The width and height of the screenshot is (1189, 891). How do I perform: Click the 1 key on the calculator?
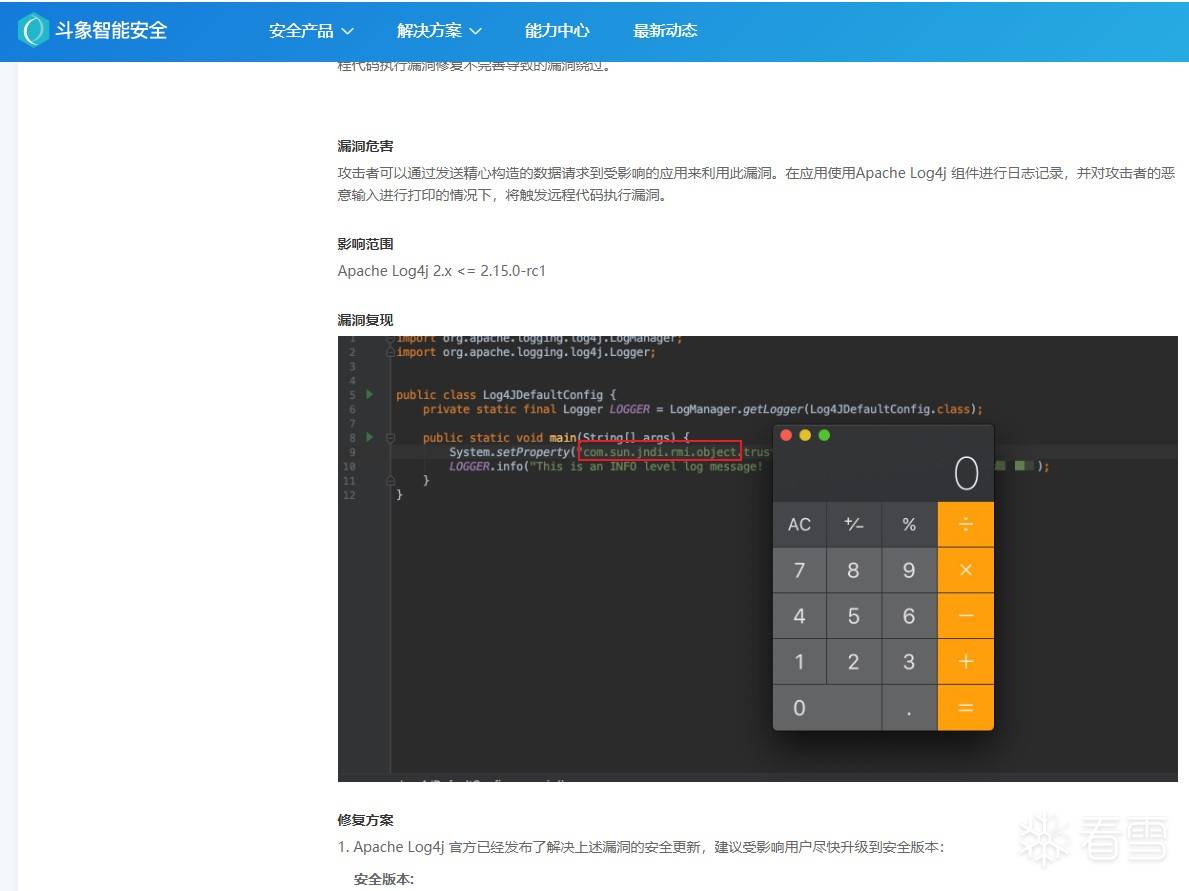[799, 662]
